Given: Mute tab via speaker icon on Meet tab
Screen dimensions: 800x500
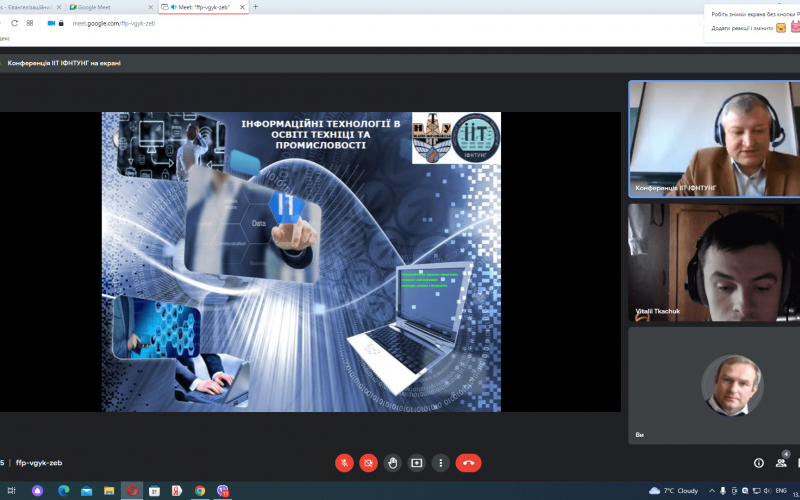Looking at the screenshot, I should (x=173, y=7).
